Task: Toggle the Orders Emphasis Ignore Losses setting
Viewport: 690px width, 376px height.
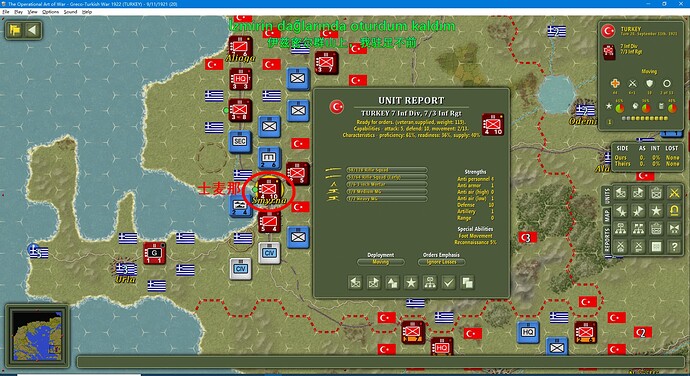Action: 441,262
